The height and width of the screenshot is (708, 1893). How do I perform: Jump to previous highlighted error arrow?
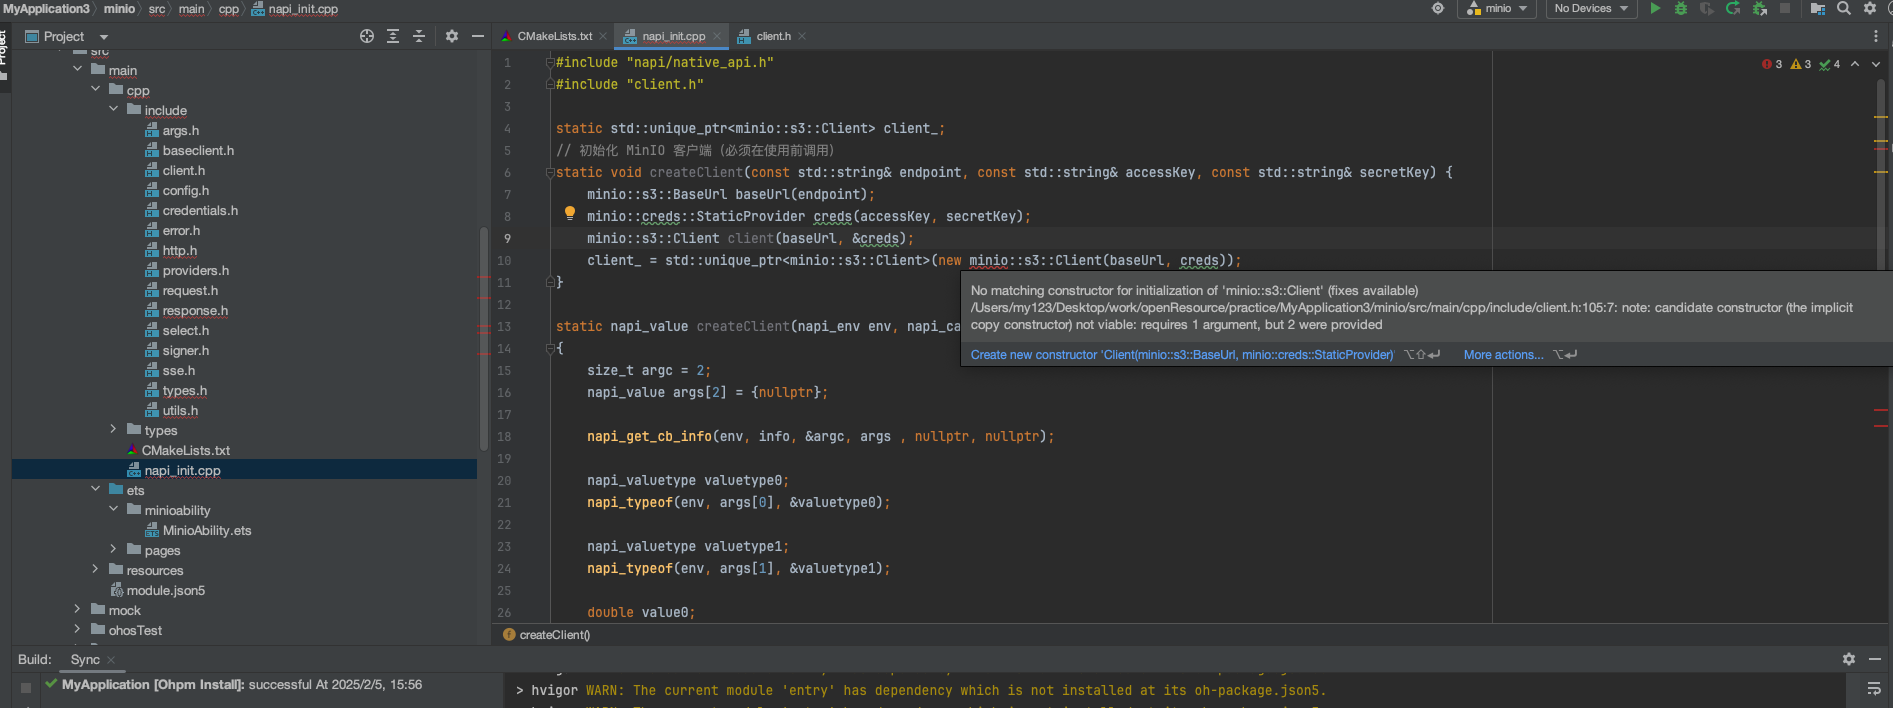(x=1855, y=64)
